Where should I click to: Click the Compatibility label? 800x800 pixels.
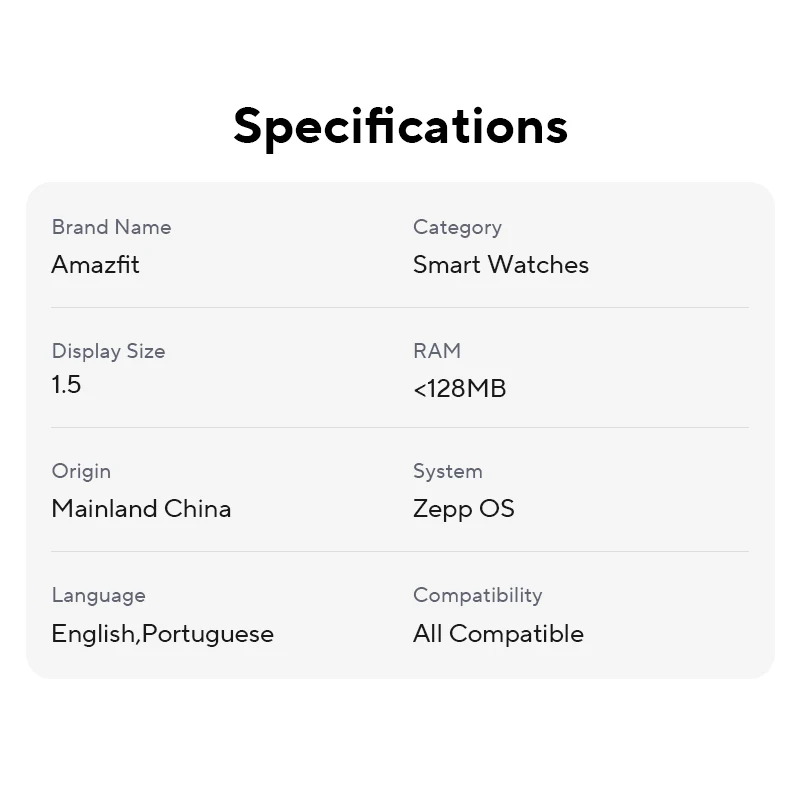(x=478, y=595)
